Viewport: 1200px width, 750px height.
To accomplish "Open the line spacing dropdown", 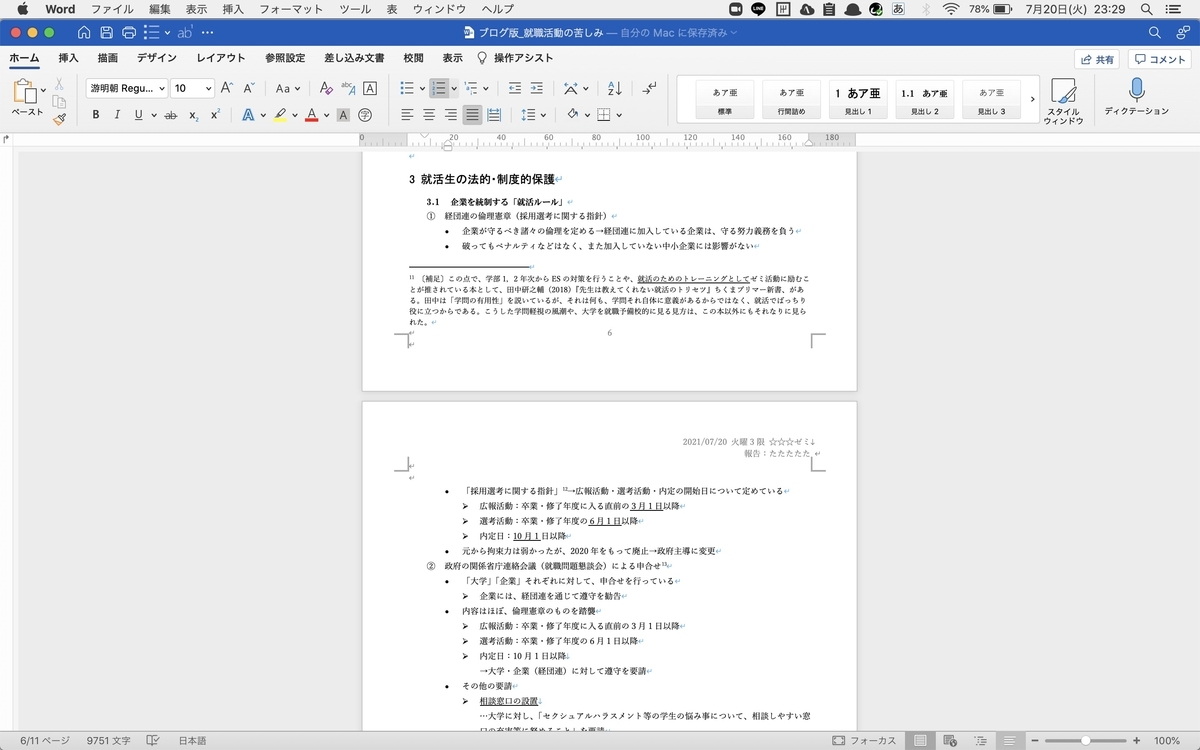I will coord(533,115).
